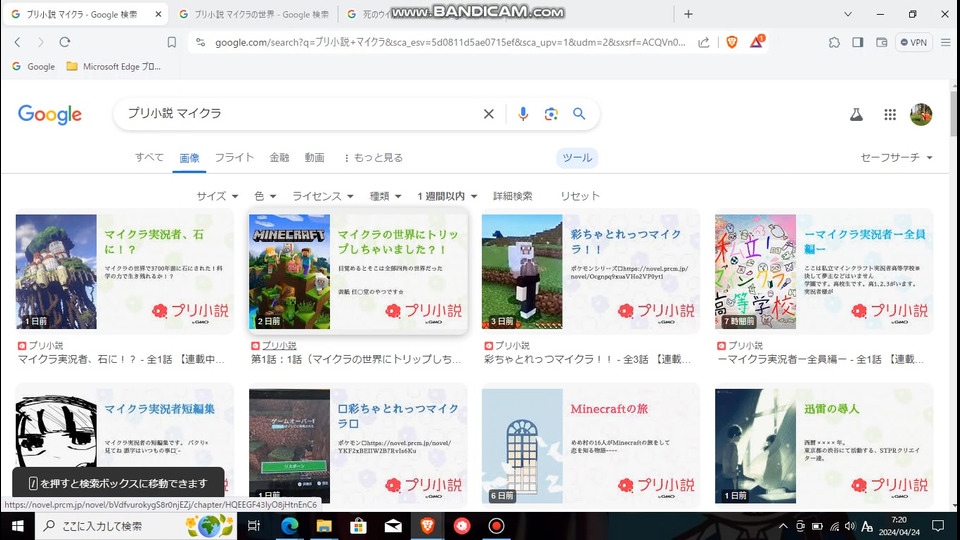The width and height of the screenshot is (960, 540).
Task: Switch to the すべて results tab
Action: coord(149,157)
